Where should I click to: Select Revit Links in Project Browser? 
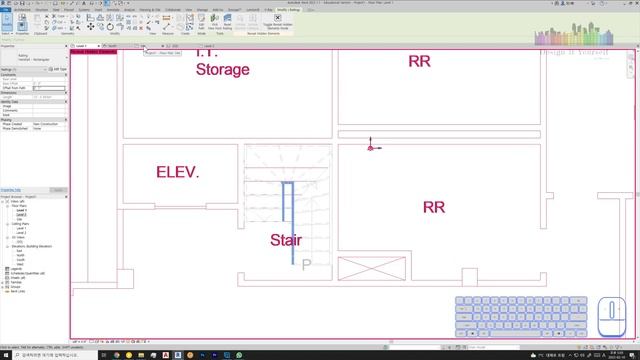pos(18,291)
